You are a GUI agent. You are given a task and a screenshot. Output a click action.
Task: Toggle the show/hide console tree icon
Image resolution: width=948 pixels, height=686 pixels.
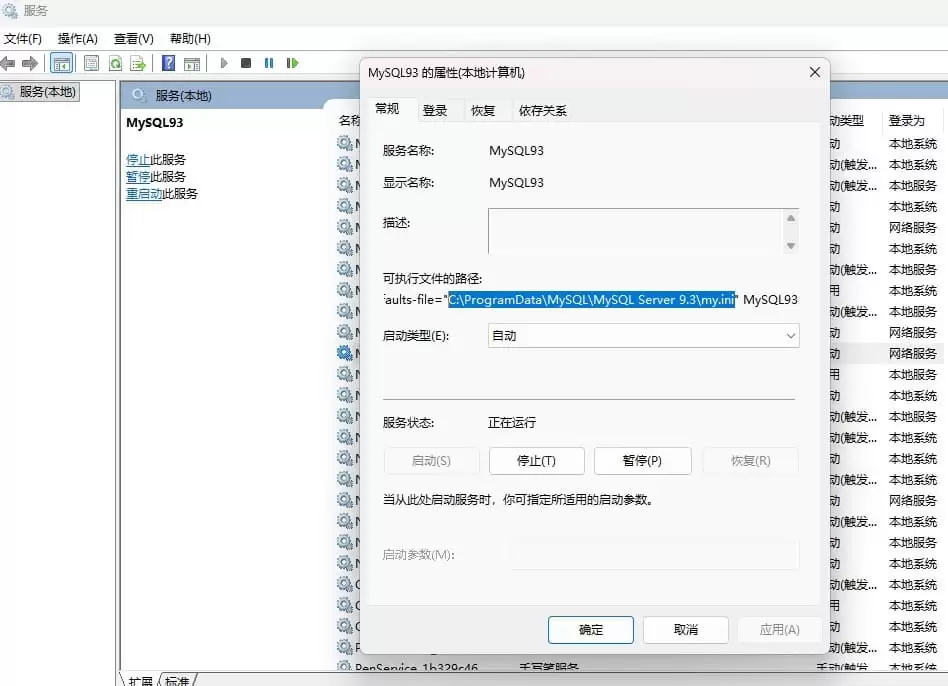point(62,63)
